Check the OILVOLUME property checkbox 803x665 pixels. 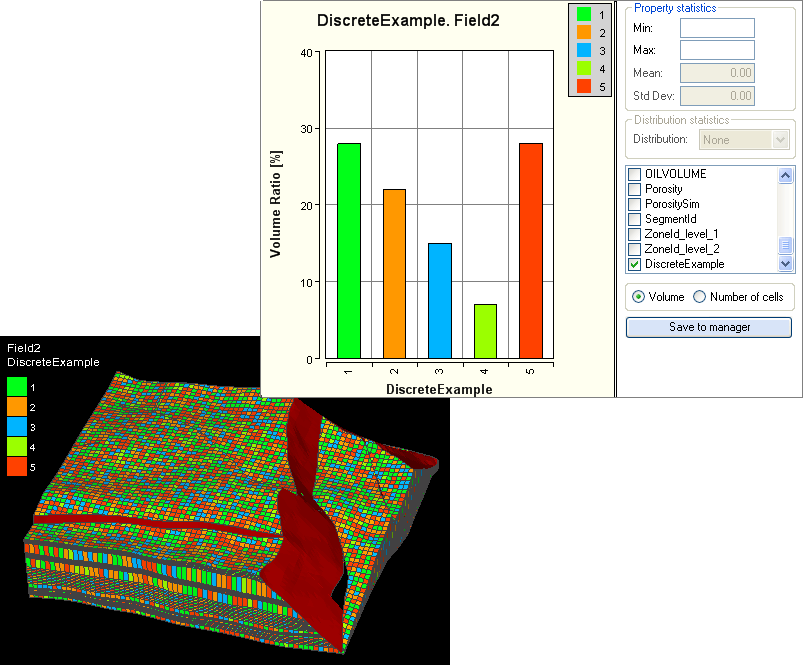(x=634, y=174)
